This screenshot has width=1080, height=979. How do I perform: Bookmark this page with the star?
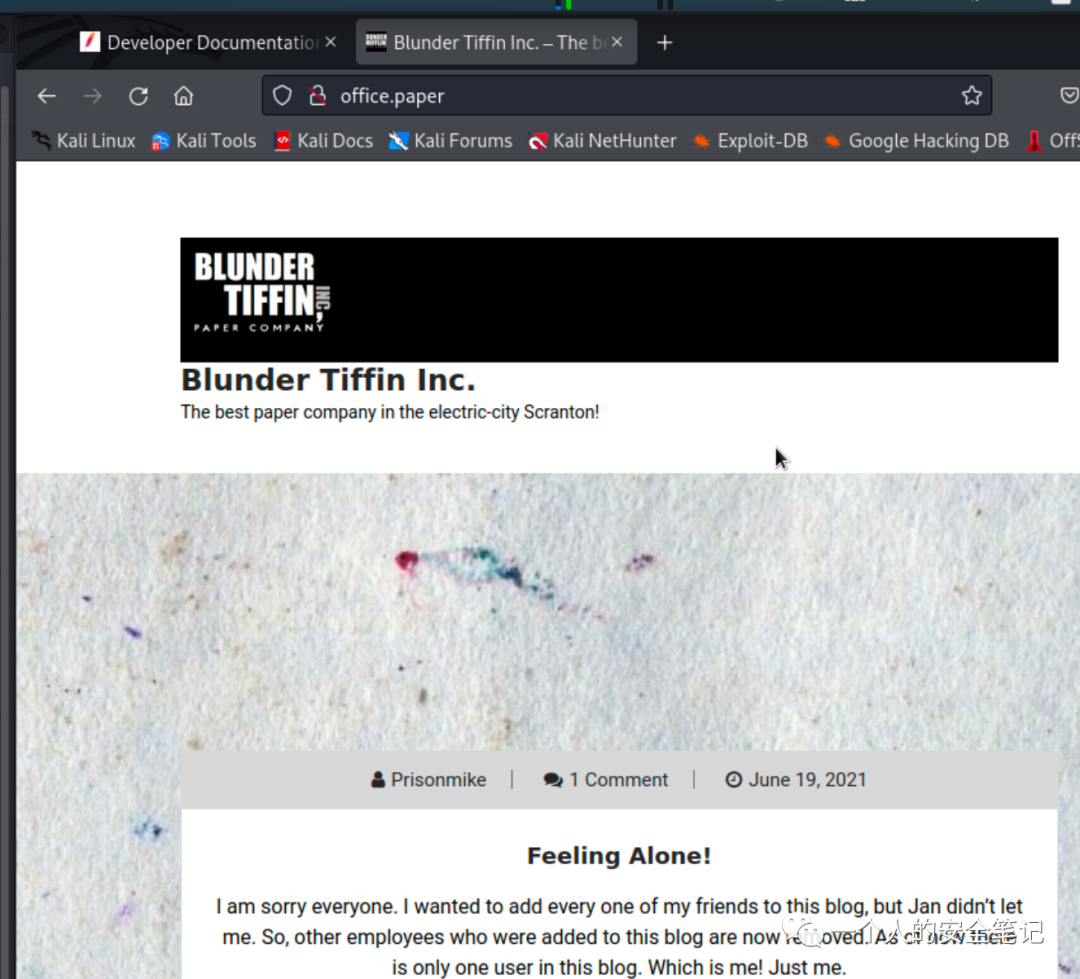(x=971, y=96)
